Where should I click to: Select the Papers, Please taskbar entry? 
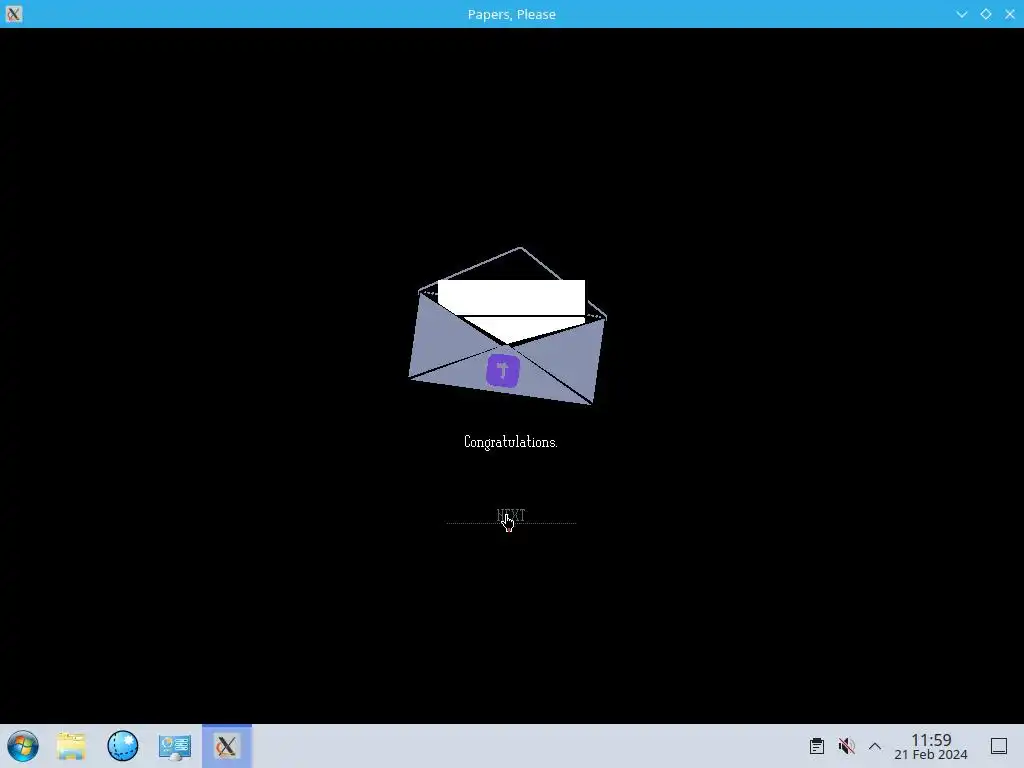point(227,746)
